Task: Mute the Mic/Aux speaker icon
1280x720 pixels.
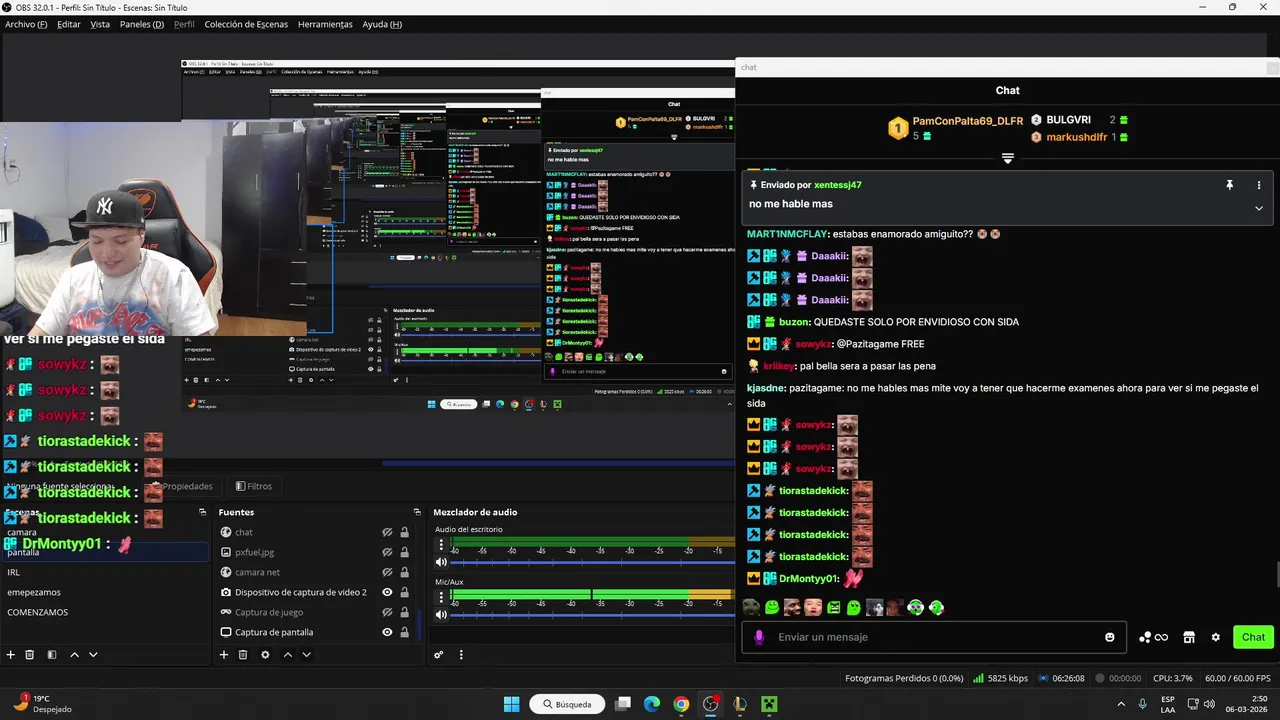Action: point(441,614)
